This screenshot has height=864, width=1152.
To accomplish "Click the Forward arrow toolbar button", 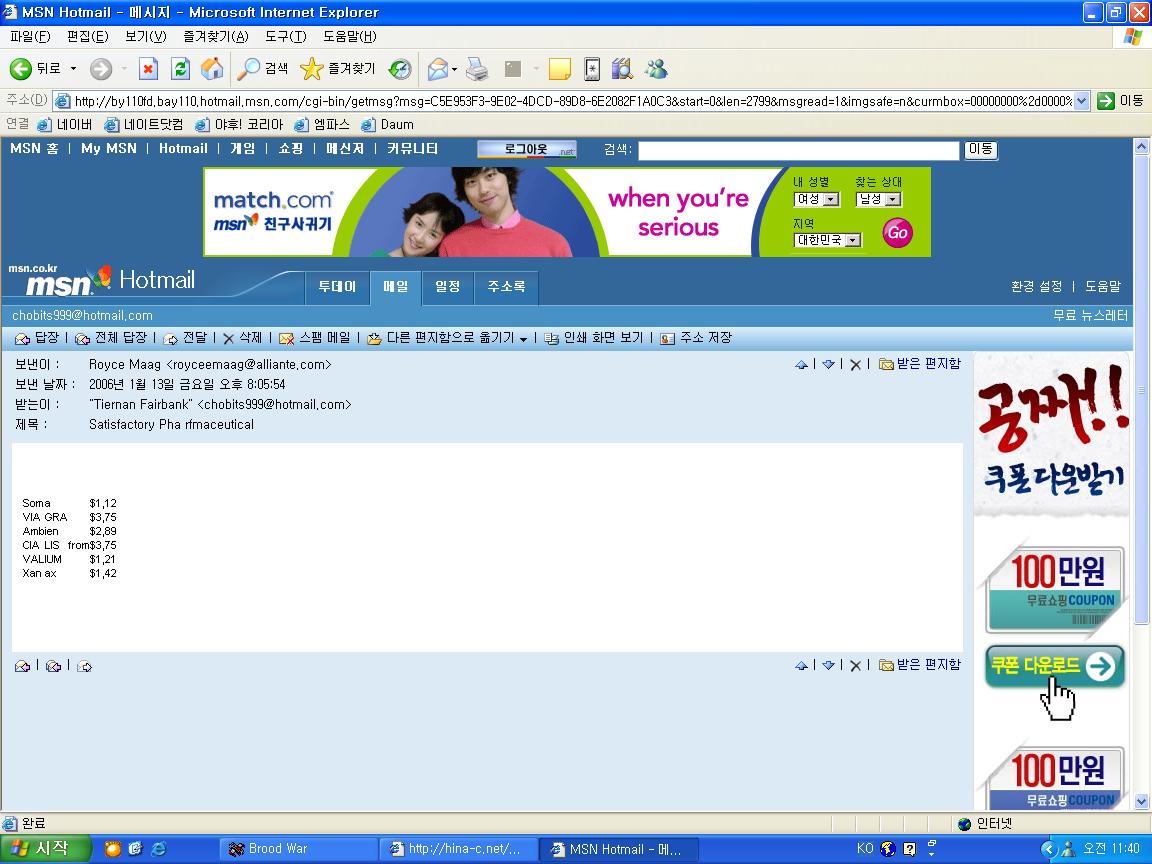I will tap(101, 69).
